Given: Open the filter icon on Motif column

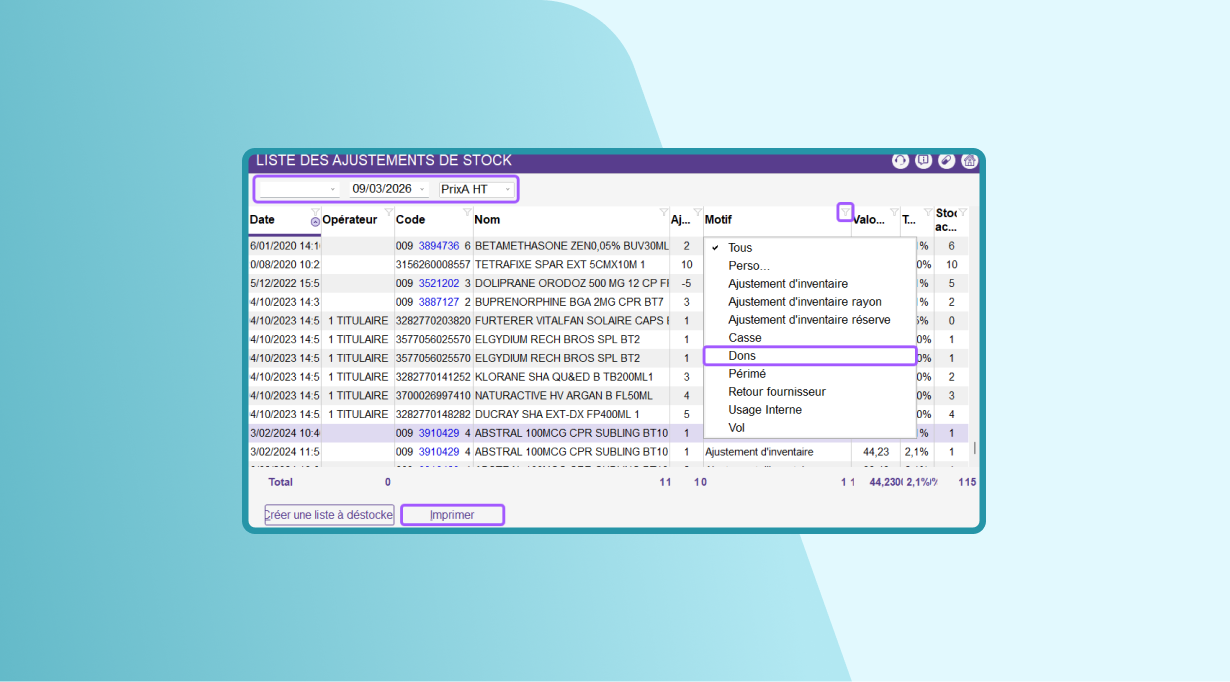Looking at the screenshot, I should [x=845, y=212].
